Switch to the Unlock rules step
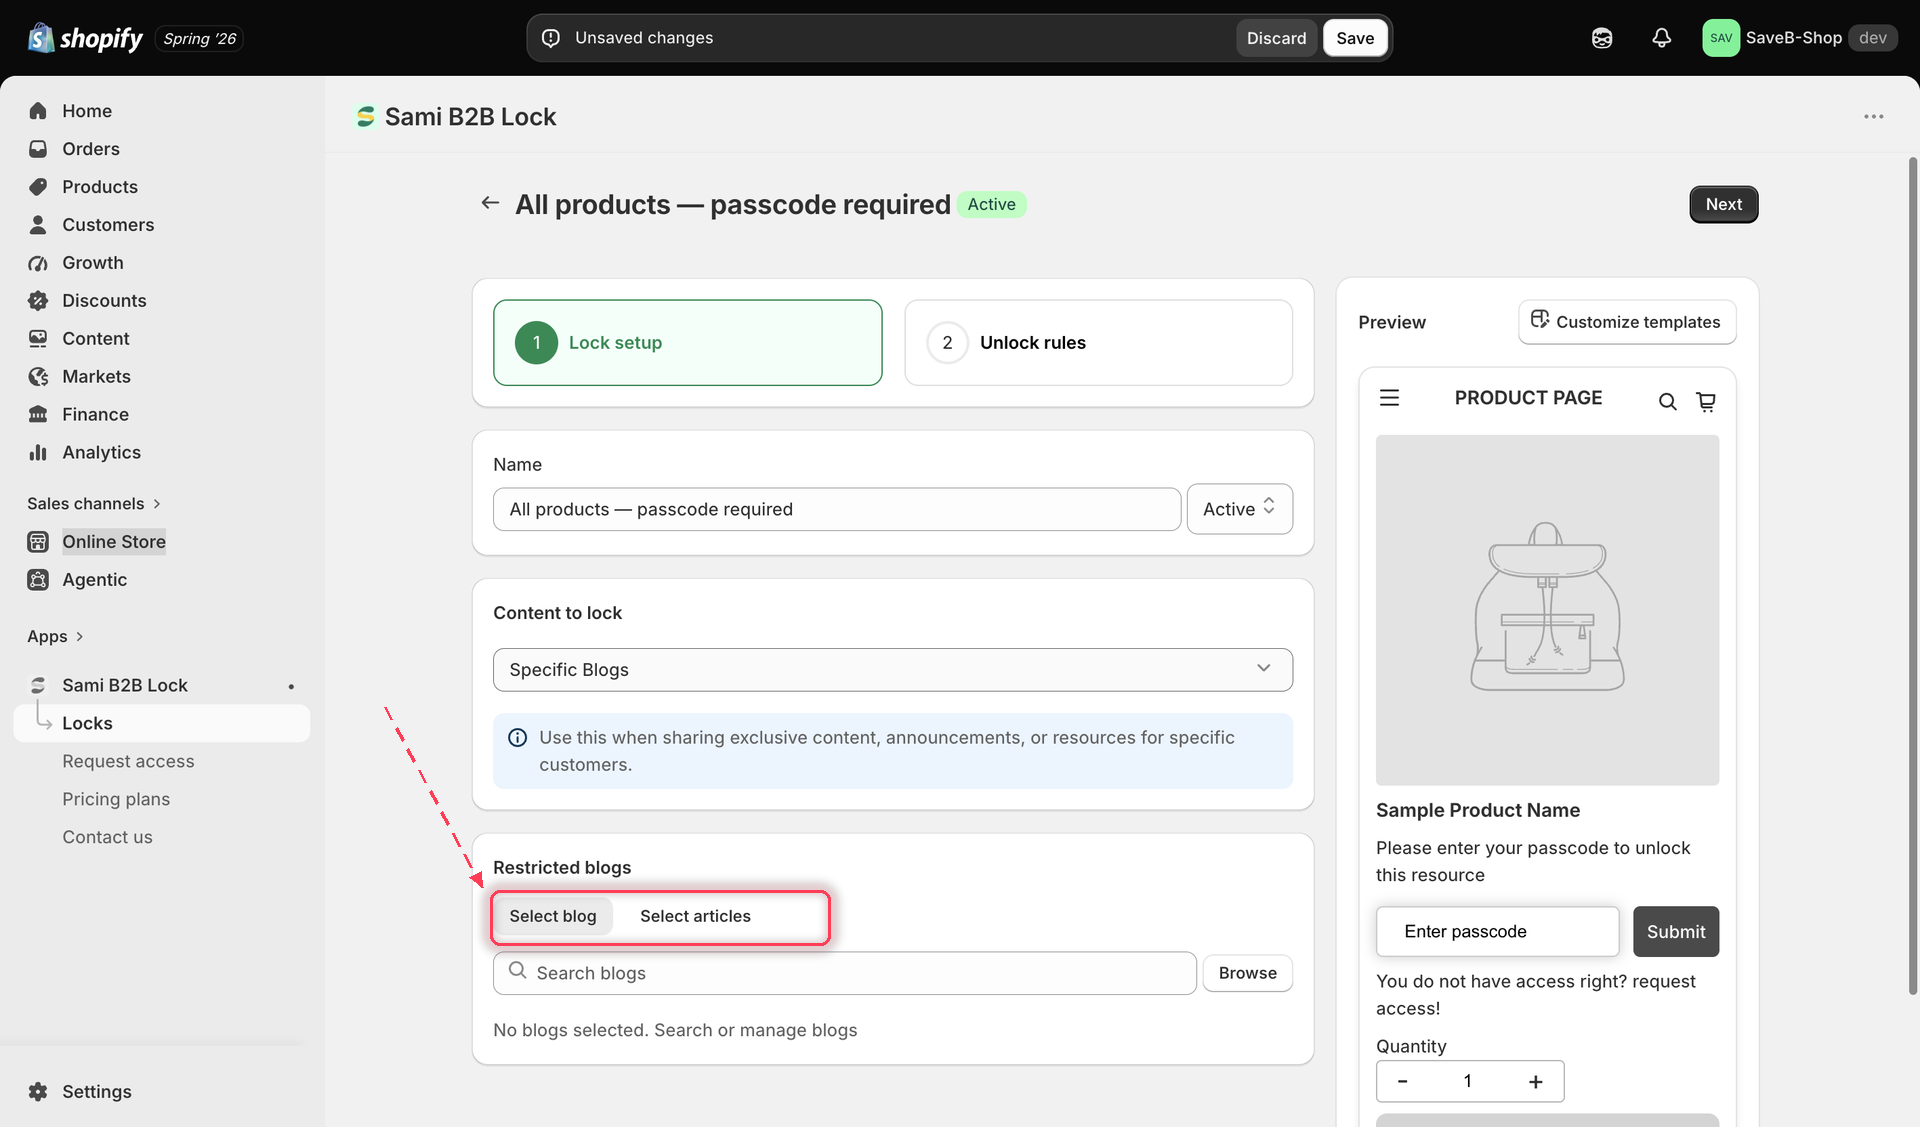Viewport: 1920px width, 1127px height. (1098, 343)
